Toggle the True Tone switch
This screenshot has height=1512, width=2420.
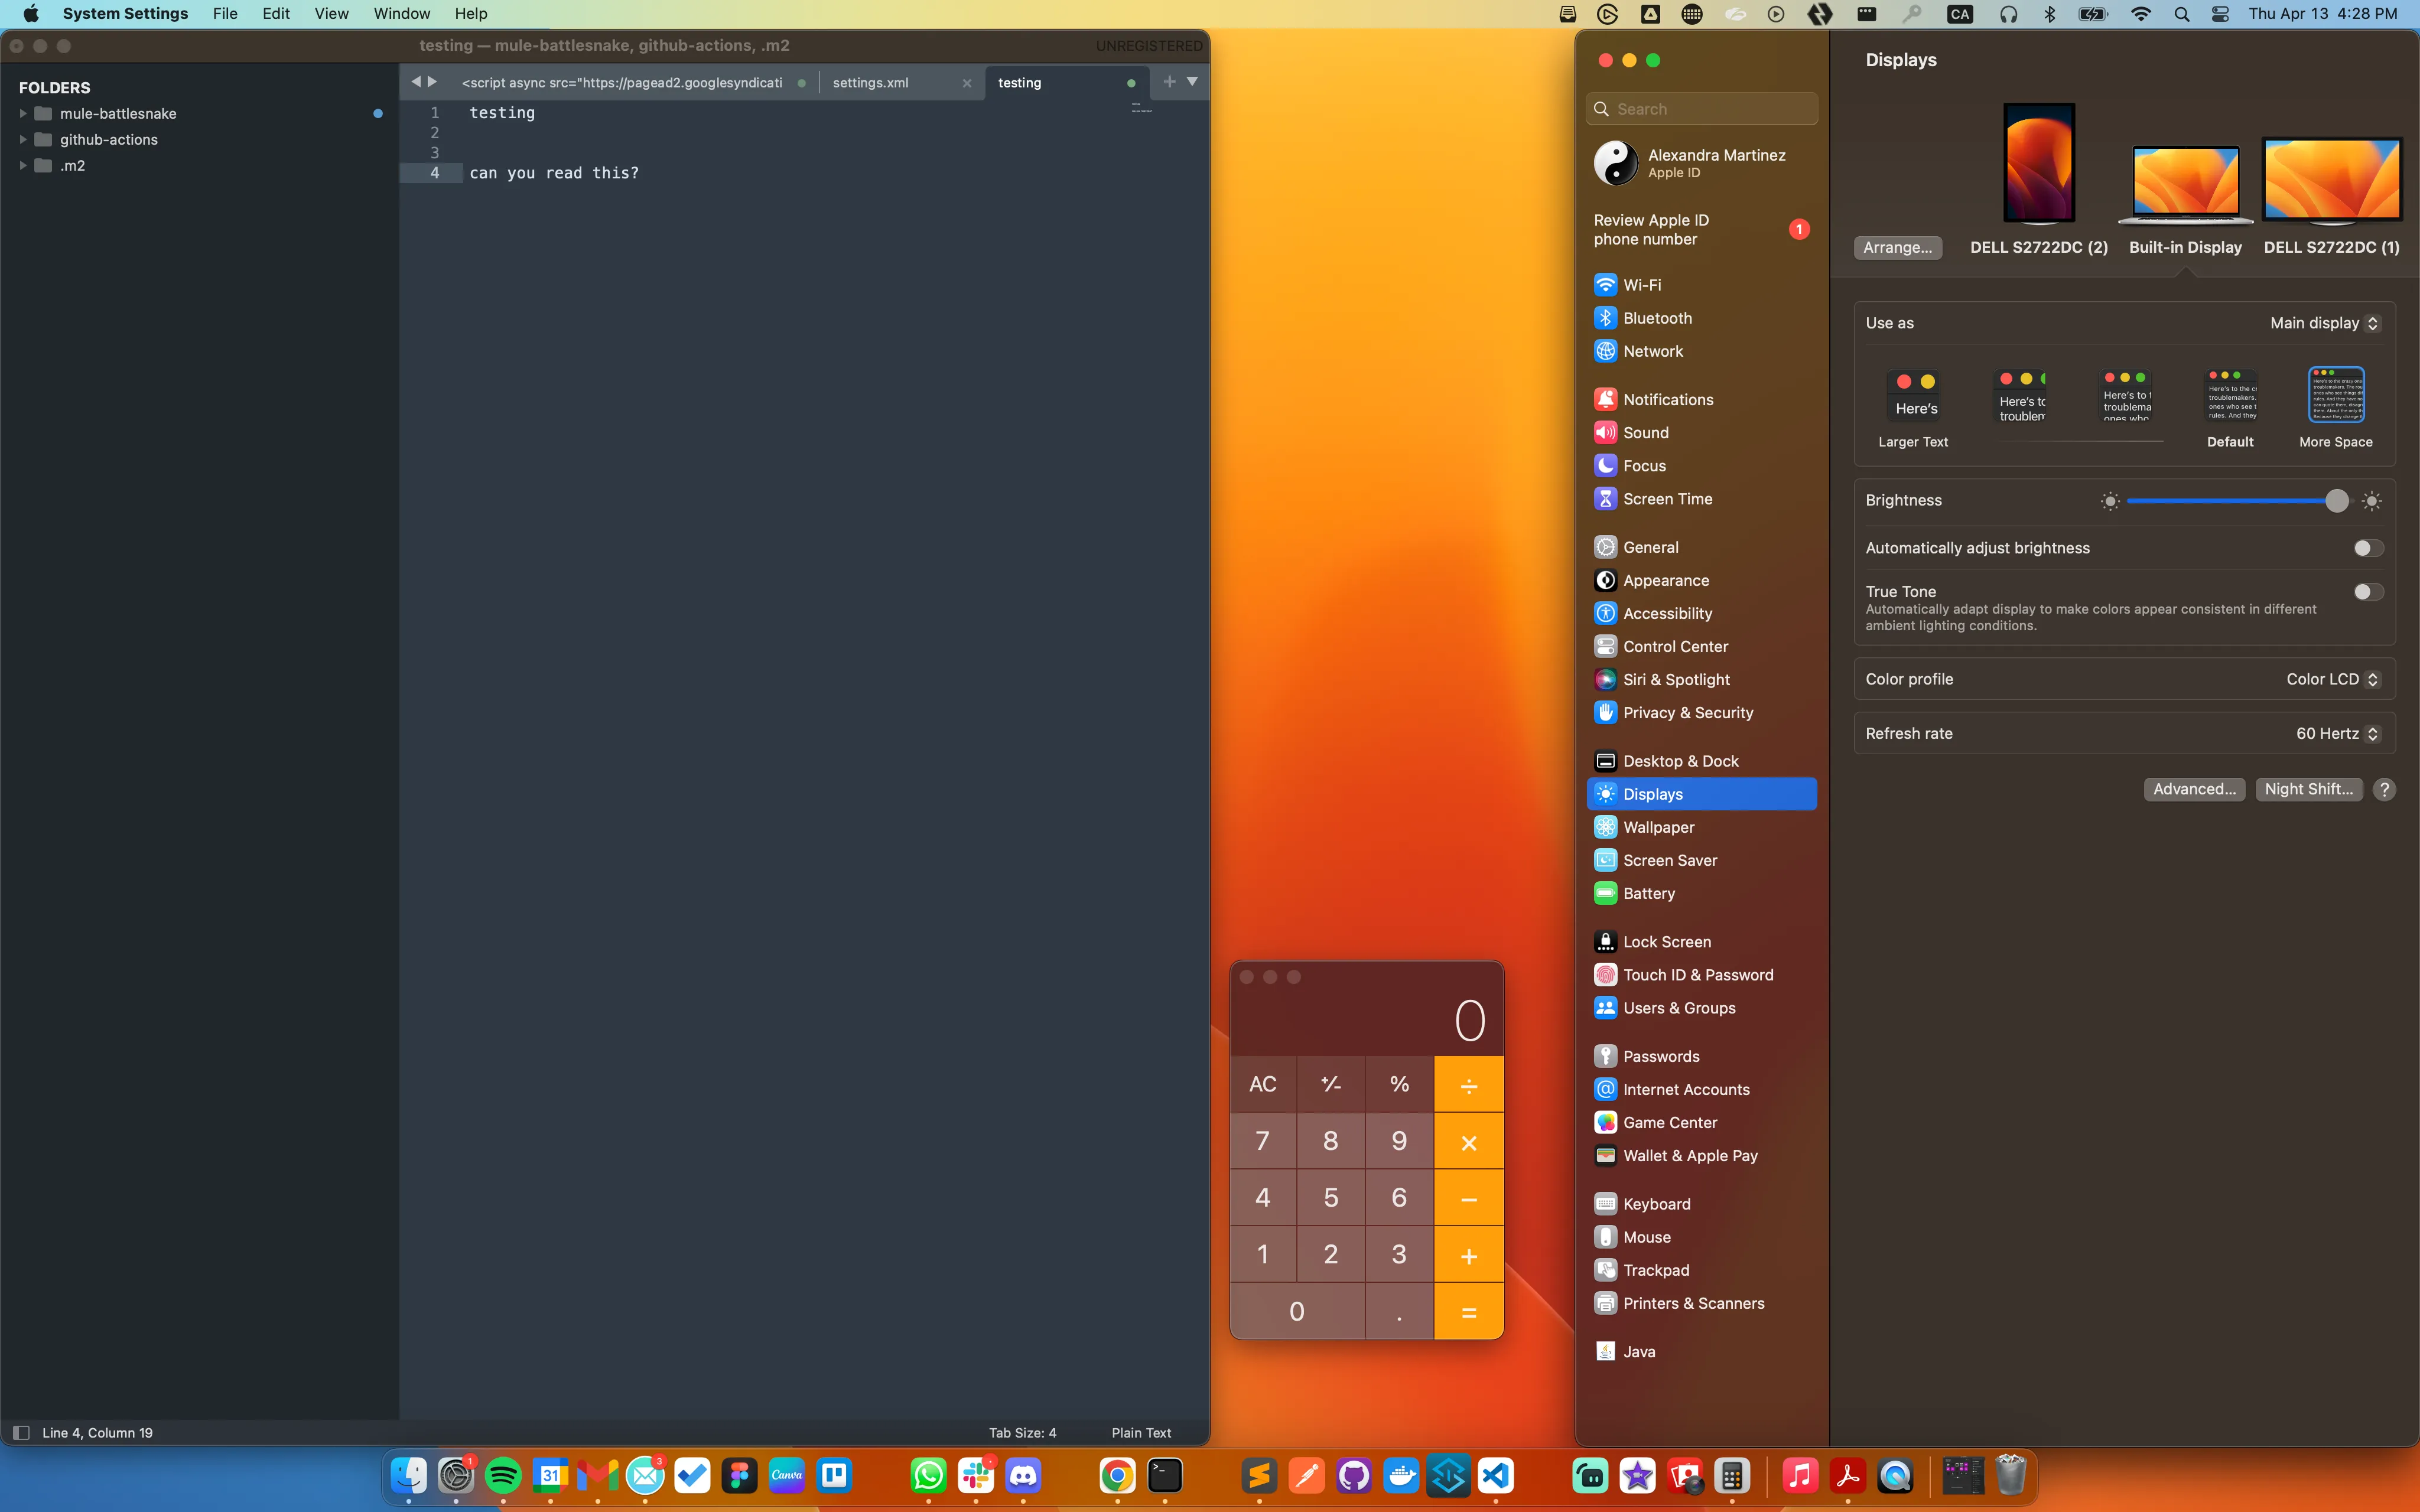(2368, 592)
